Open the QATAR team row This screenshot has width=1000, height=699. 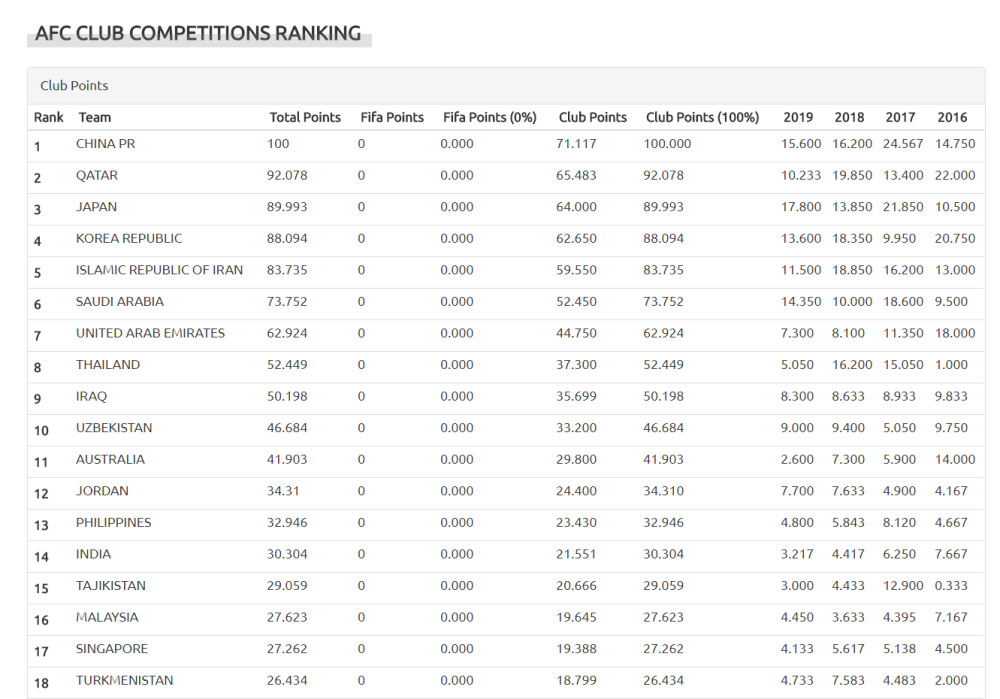[x=97, y=176]
